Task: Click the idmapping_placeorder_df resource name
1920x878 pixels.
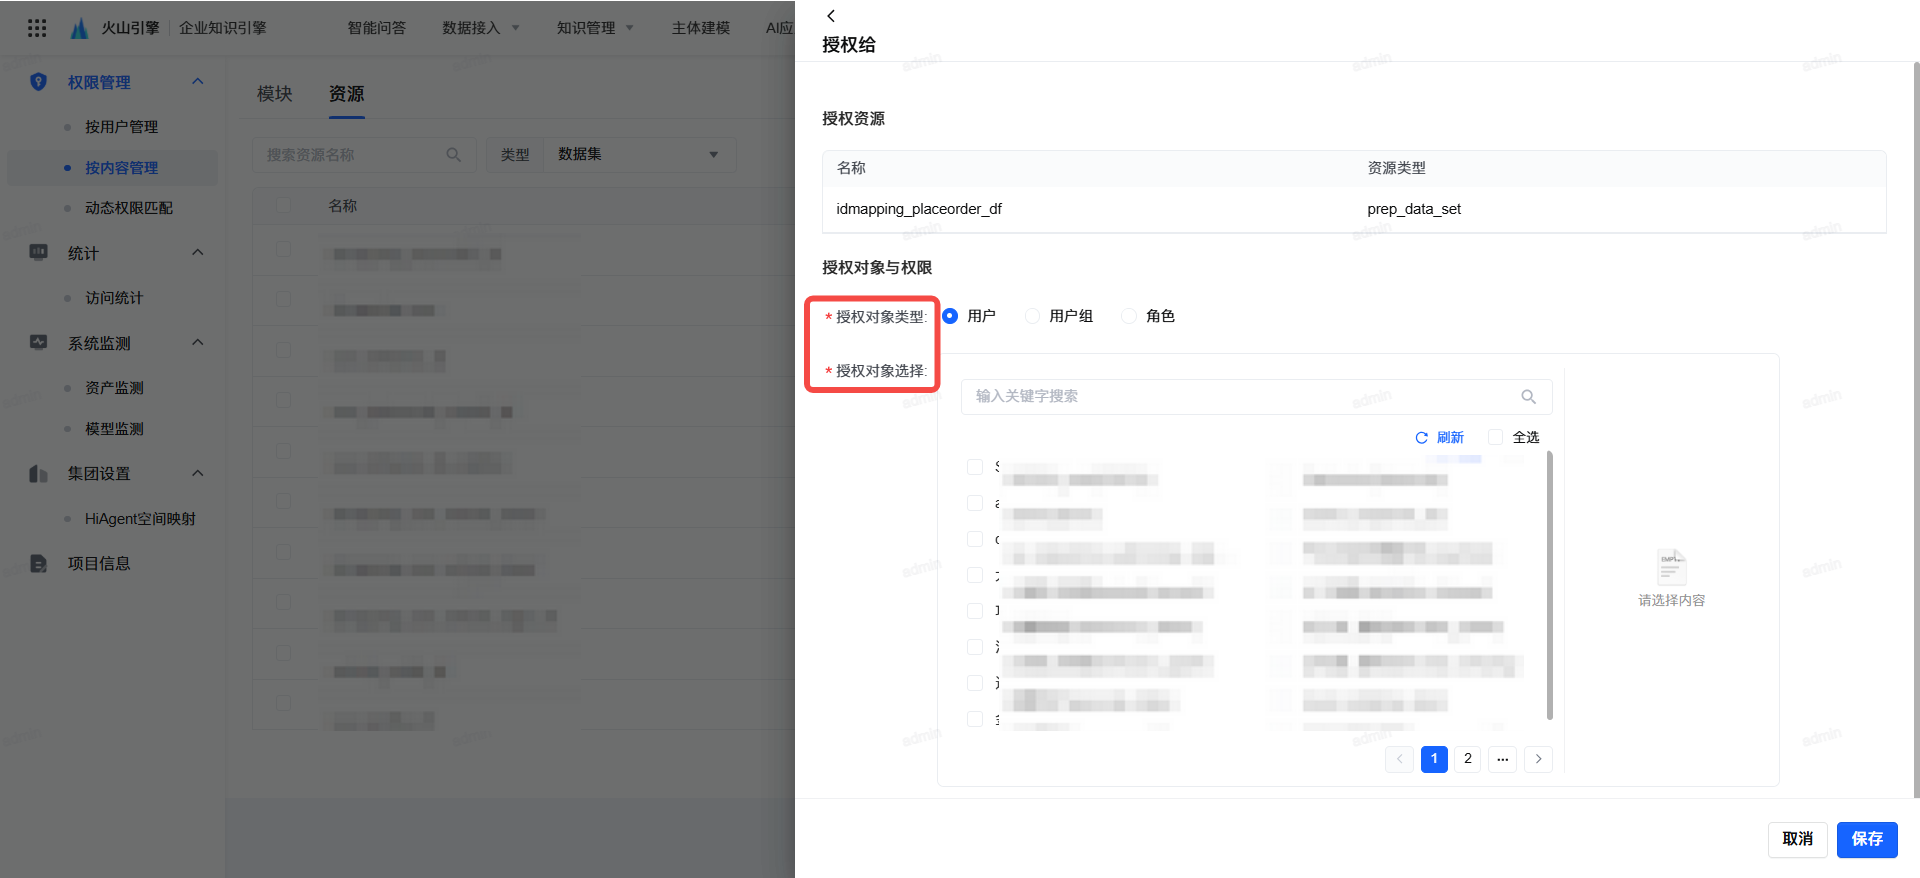Action: (919, 209)
